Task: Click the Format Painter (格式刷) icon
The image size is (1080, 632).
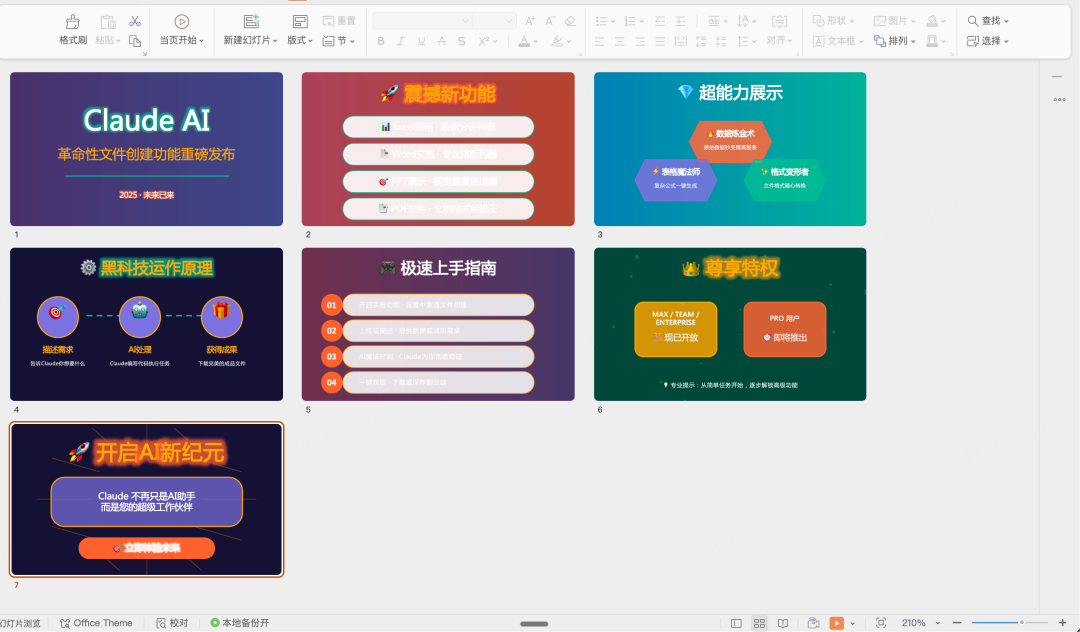Action: (x=72, y=22)
